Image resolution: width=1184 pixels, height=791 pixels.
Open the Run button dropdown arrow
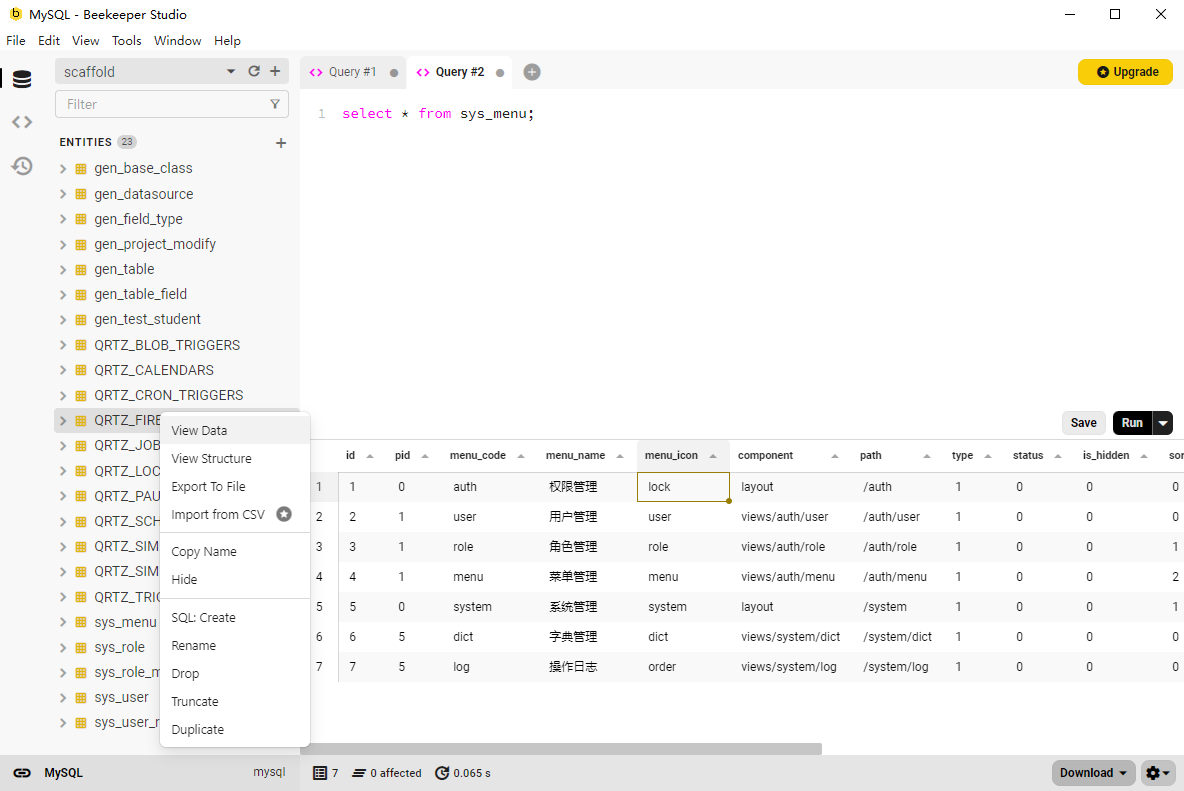point(1162,423)
